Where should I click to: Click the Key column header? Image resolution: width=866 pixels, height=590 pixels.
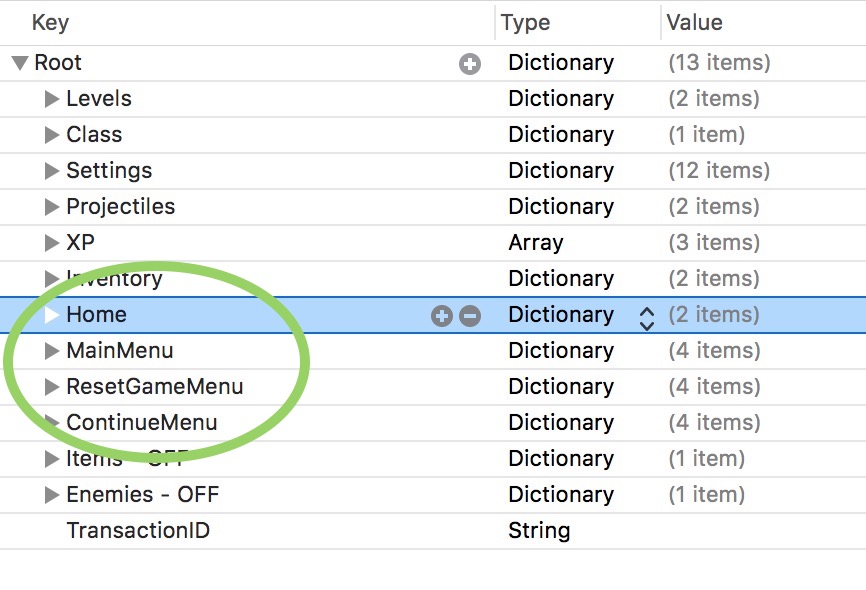click(x=50, y=22)
